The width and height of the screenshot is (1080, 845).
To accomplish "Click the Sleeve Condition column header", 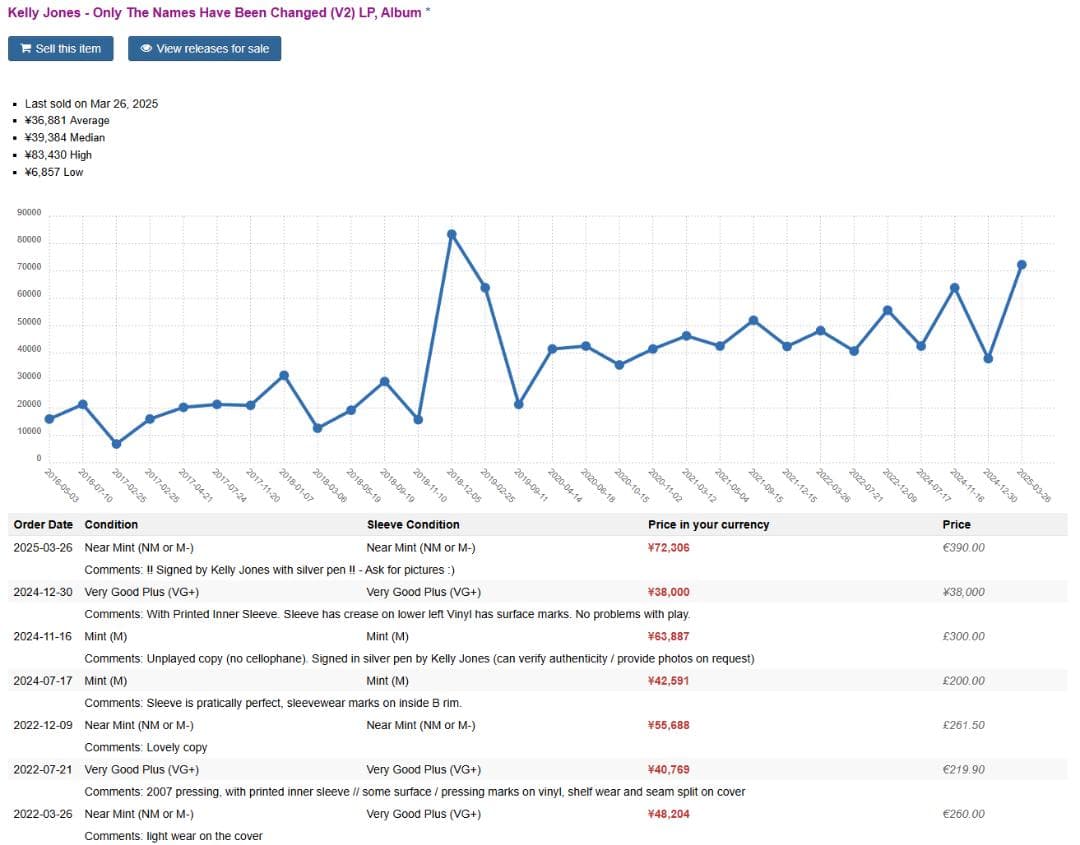I will click(x=413, y=524).
